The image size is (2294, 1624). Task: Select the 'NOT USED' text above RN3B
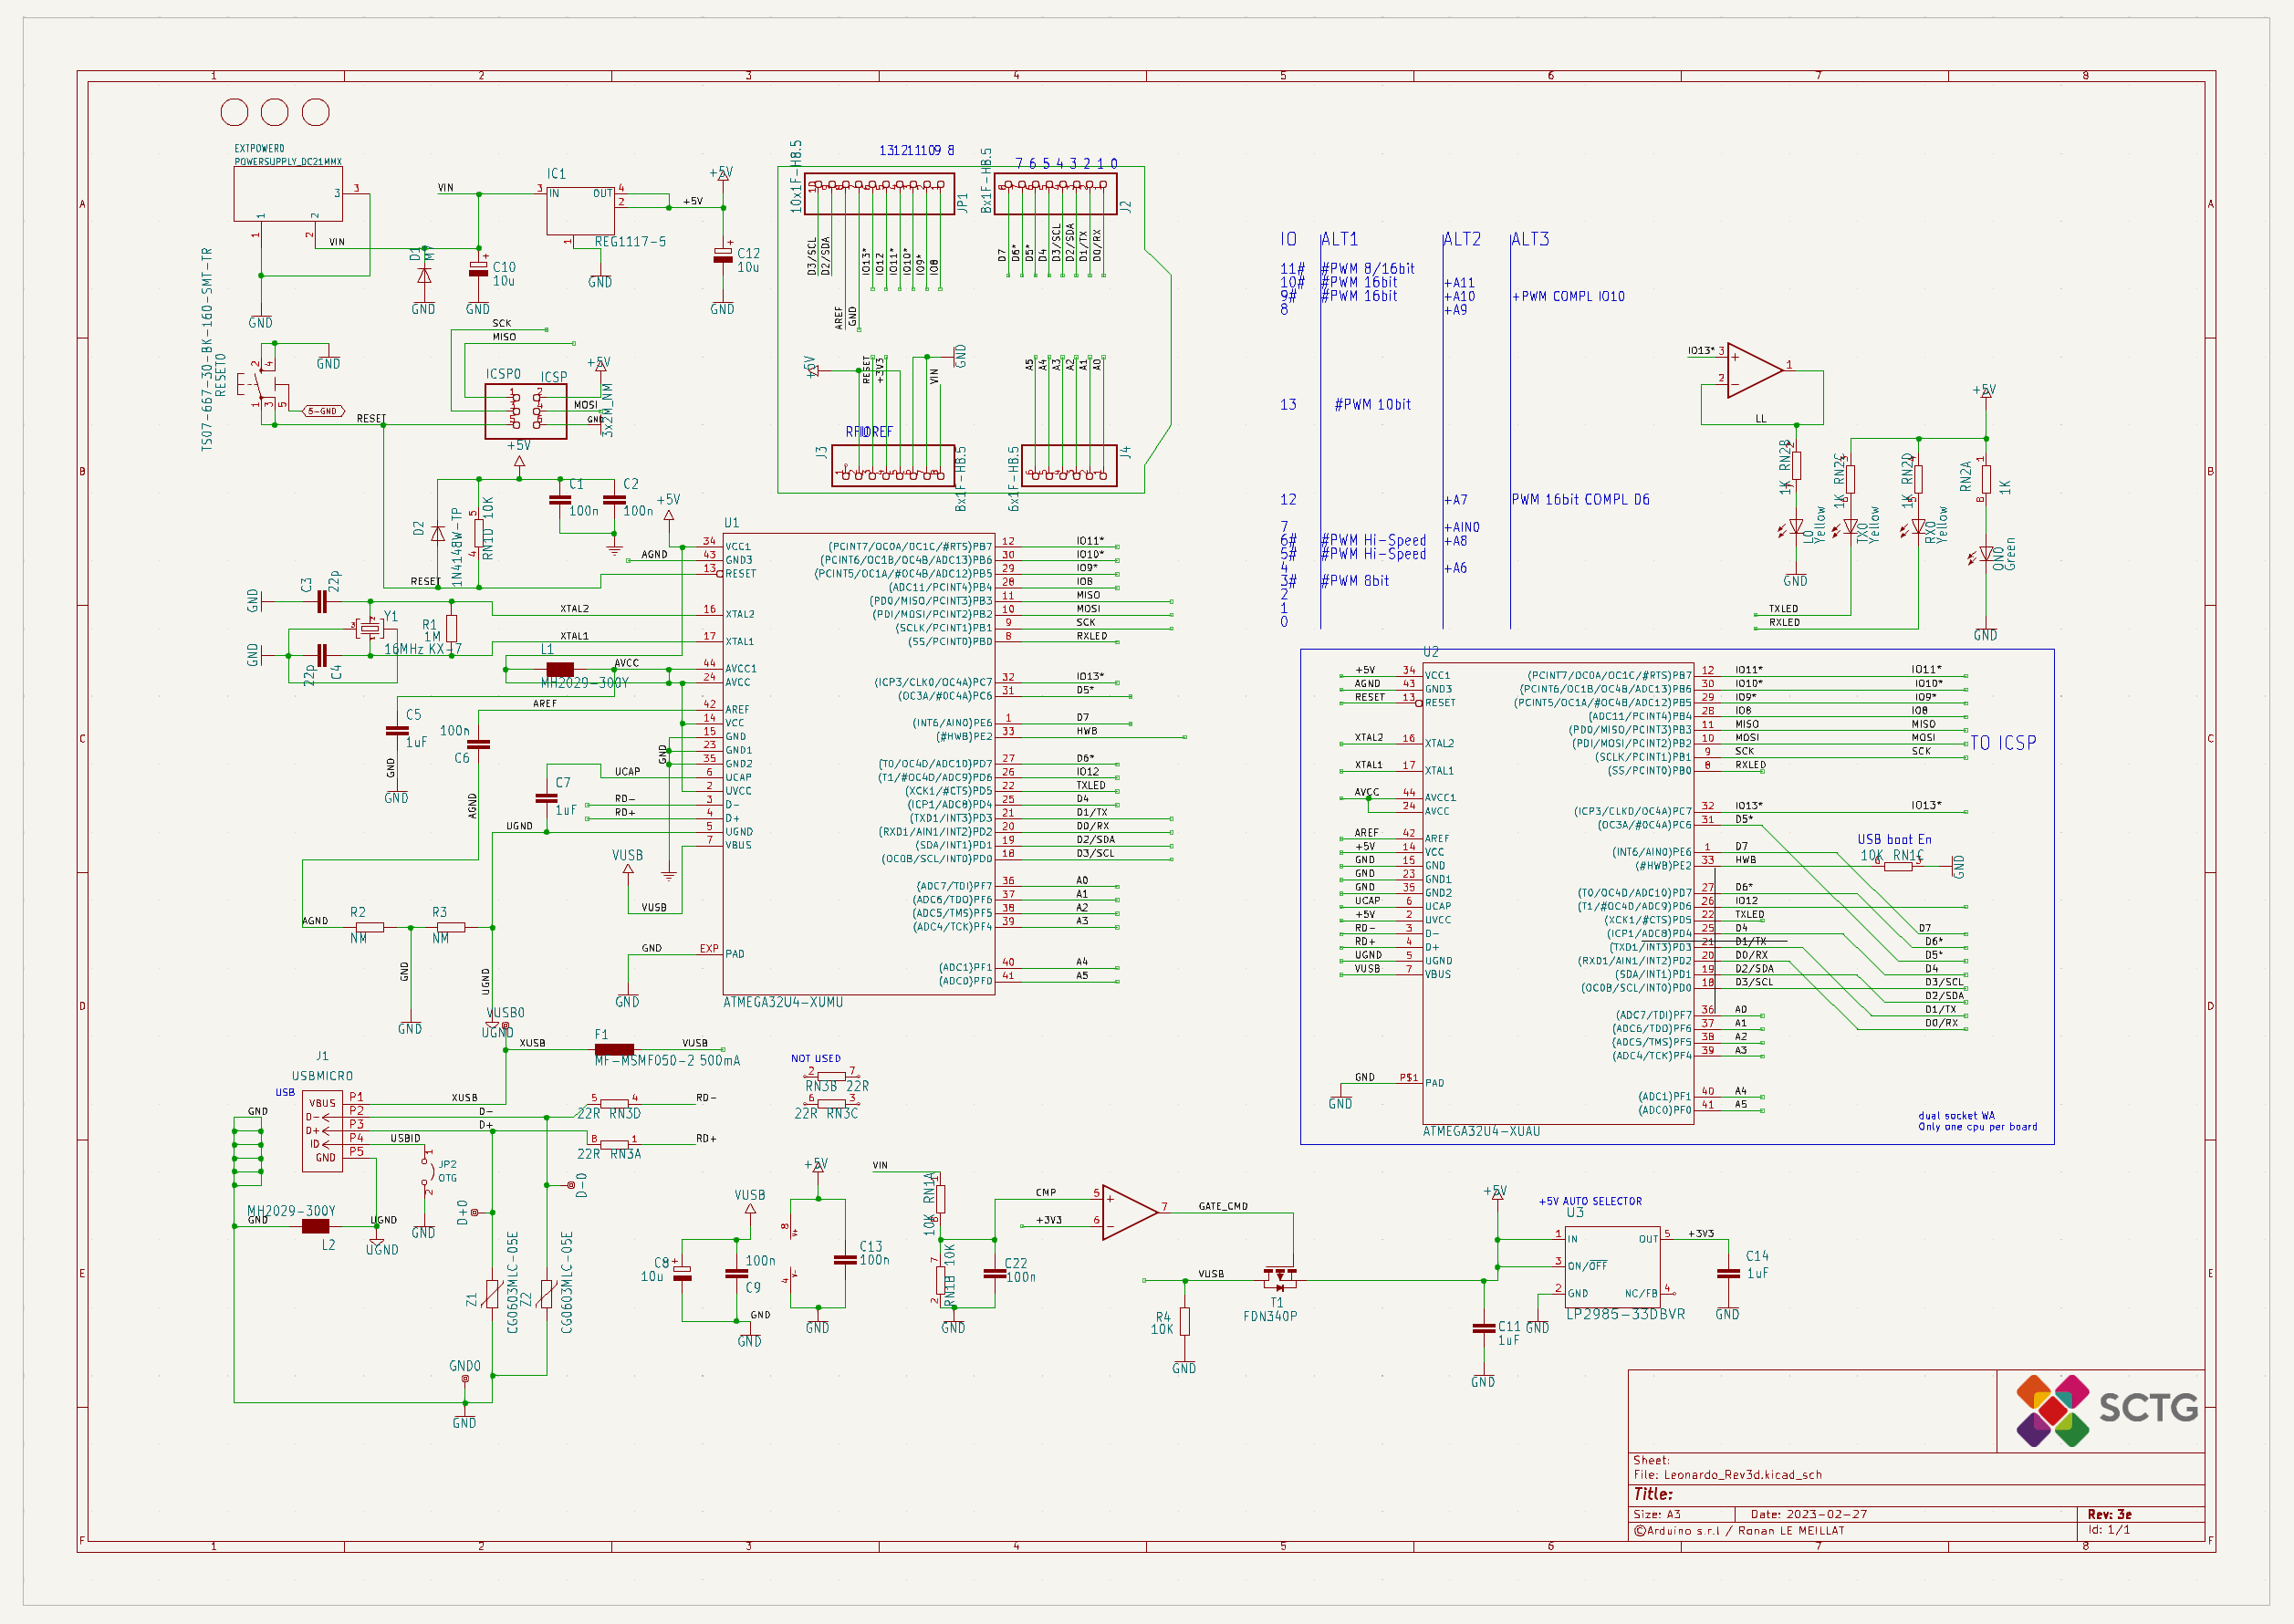pyautogui.click(x=815, y=1058)
